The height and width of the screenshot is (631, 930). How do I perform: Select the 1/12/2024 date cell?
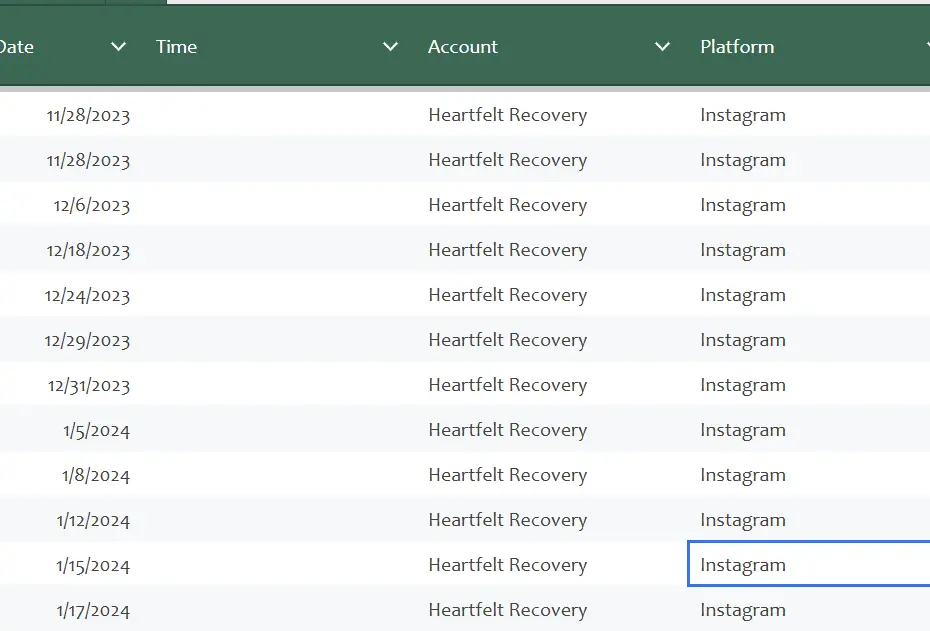coord(93,521)
